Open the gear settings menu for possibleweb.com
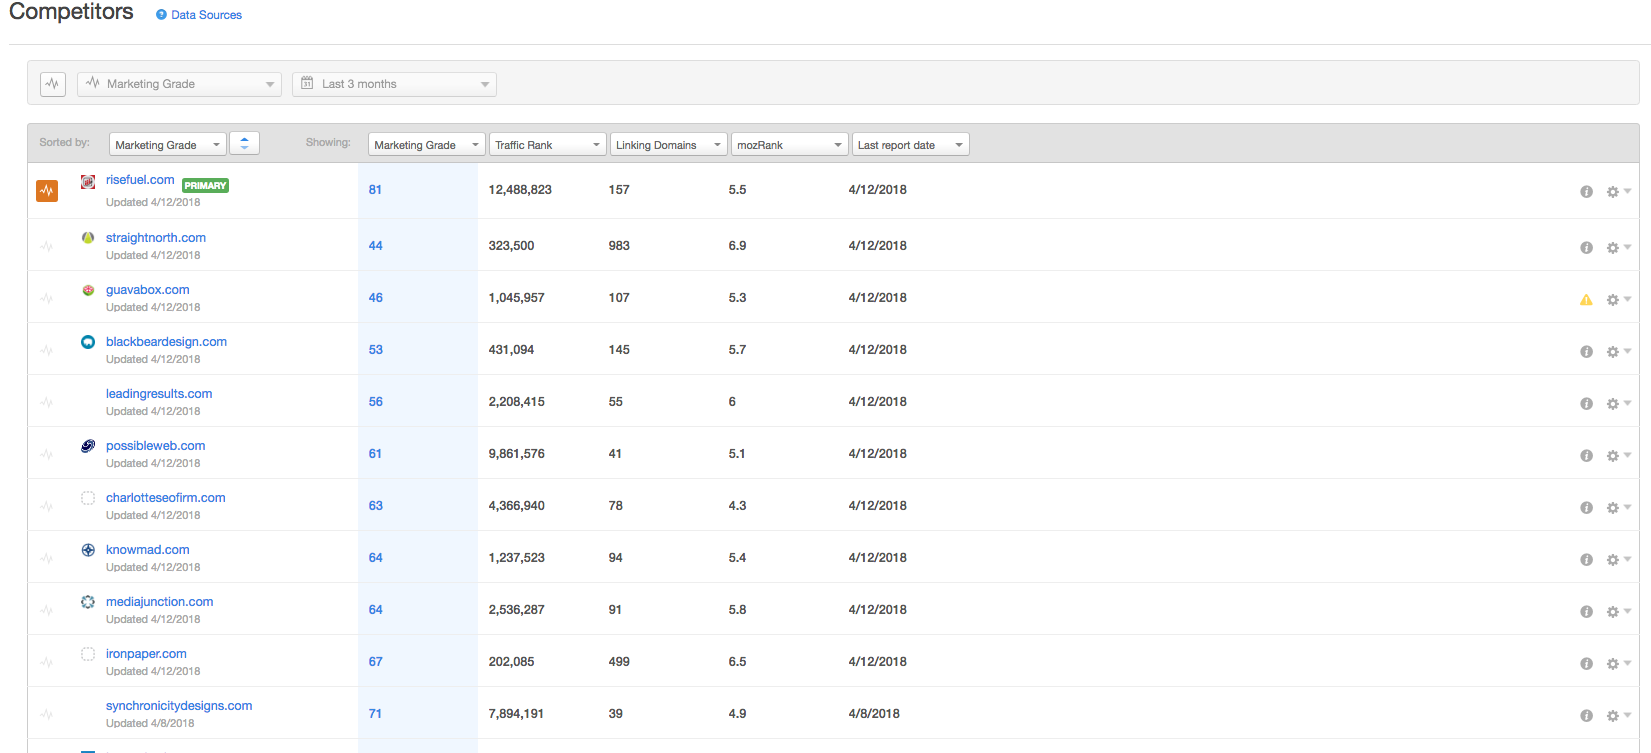 tap(1618, 456)
